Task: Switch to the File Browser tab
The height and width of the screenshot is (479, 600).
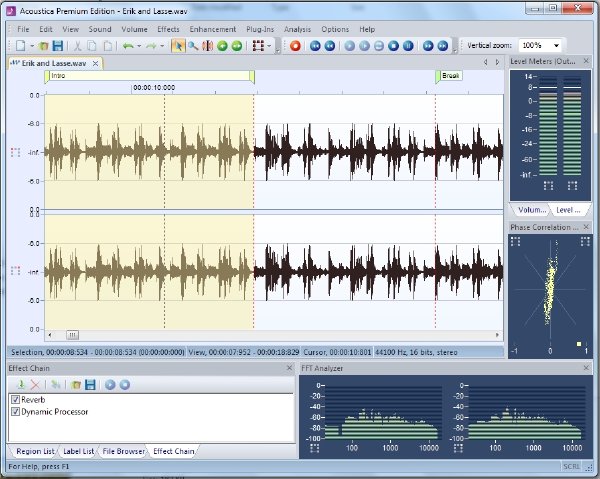Action: (124, 451)
